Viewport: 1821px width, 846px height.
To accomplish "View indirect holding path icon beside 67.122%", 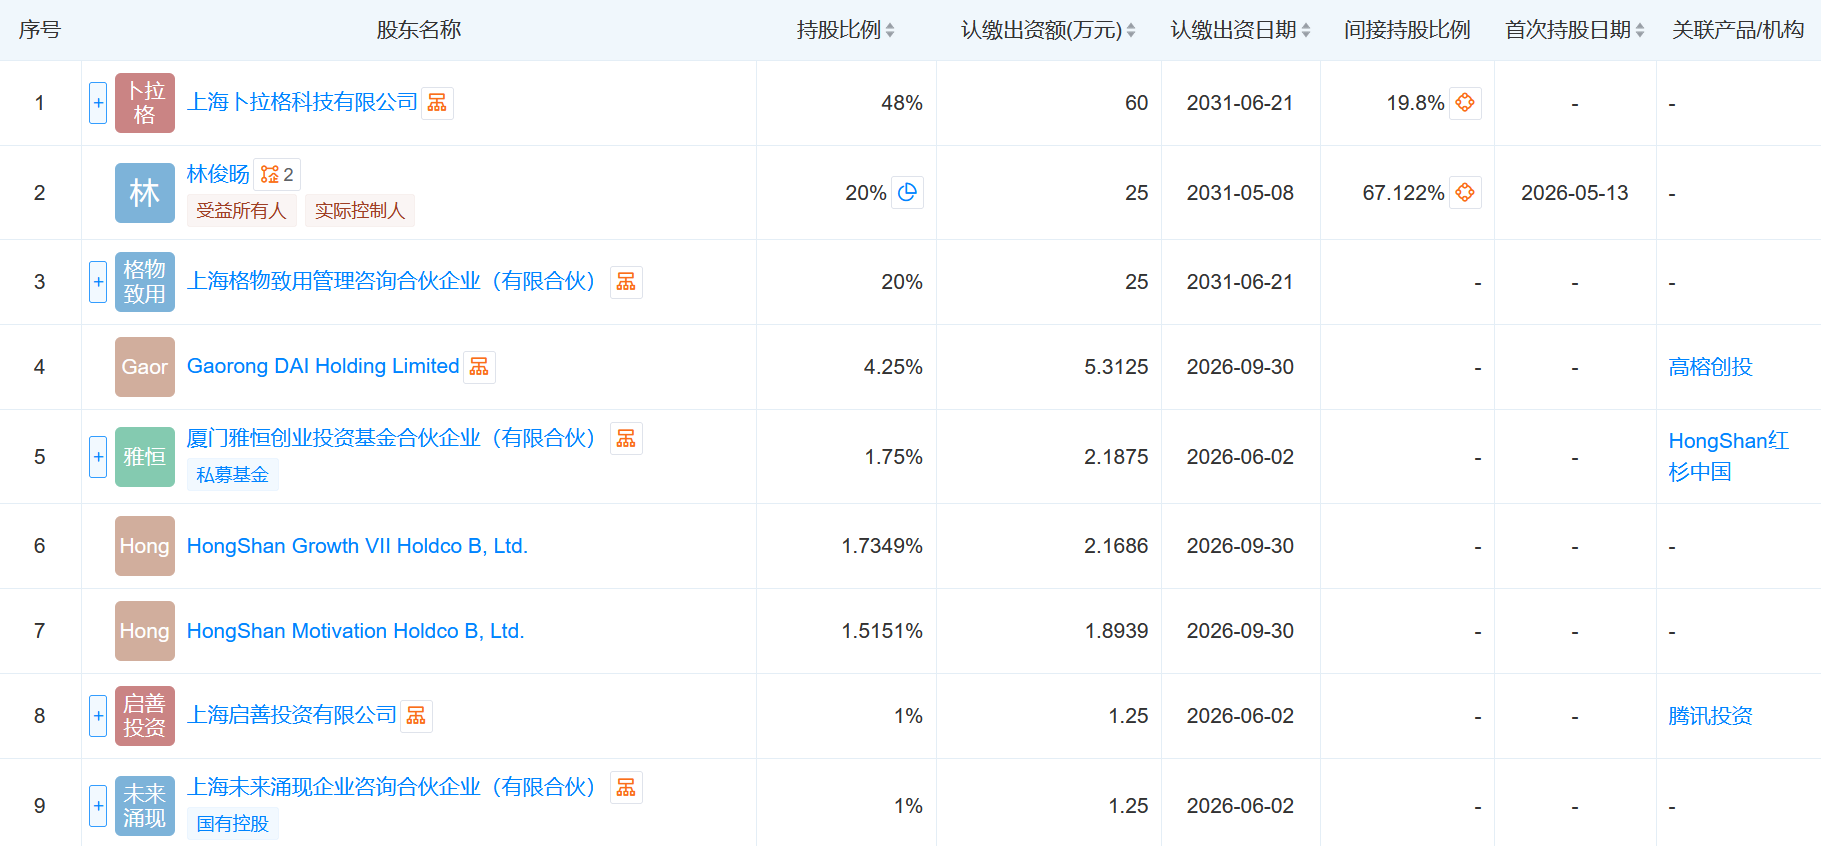I will click(x=1465, y=192).
